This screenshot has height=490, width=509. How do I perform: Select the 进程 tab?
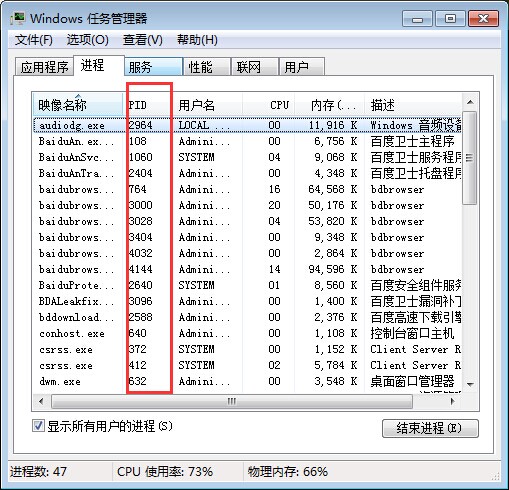(99, 66)
